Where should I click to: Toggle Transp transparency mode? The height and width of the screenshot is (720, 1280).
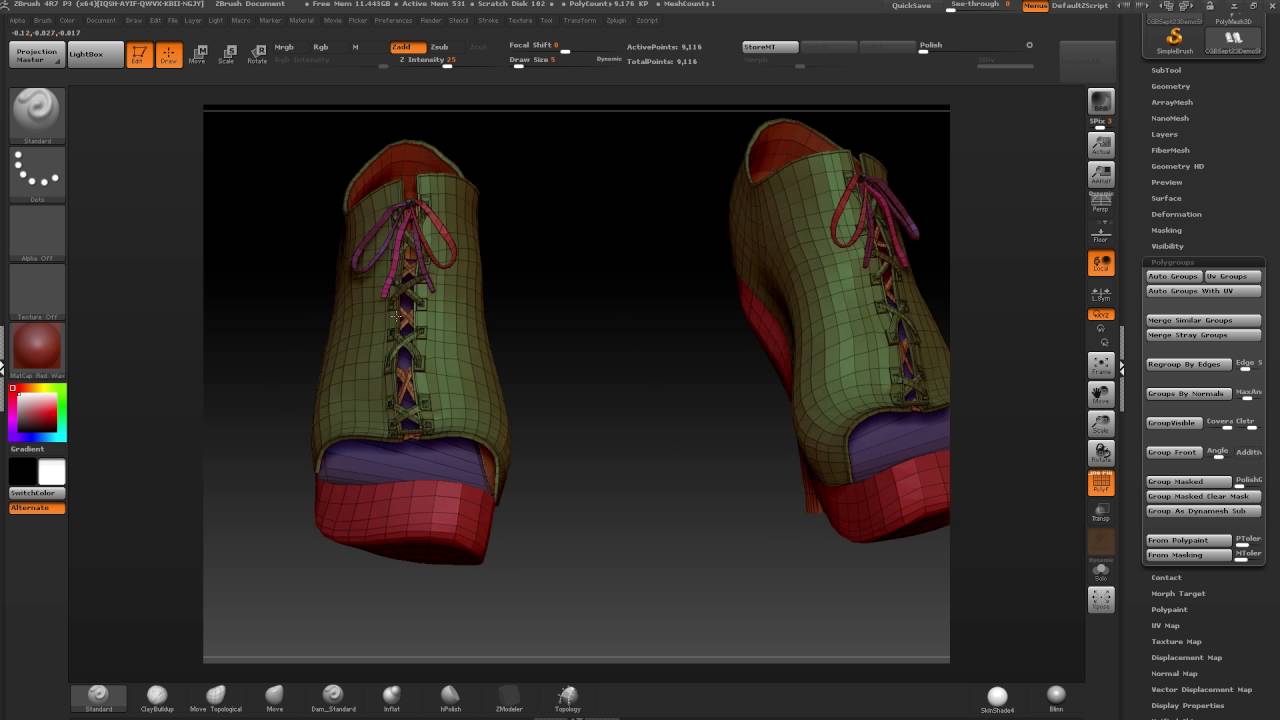pyautogui.click(x=1101, y=512)
